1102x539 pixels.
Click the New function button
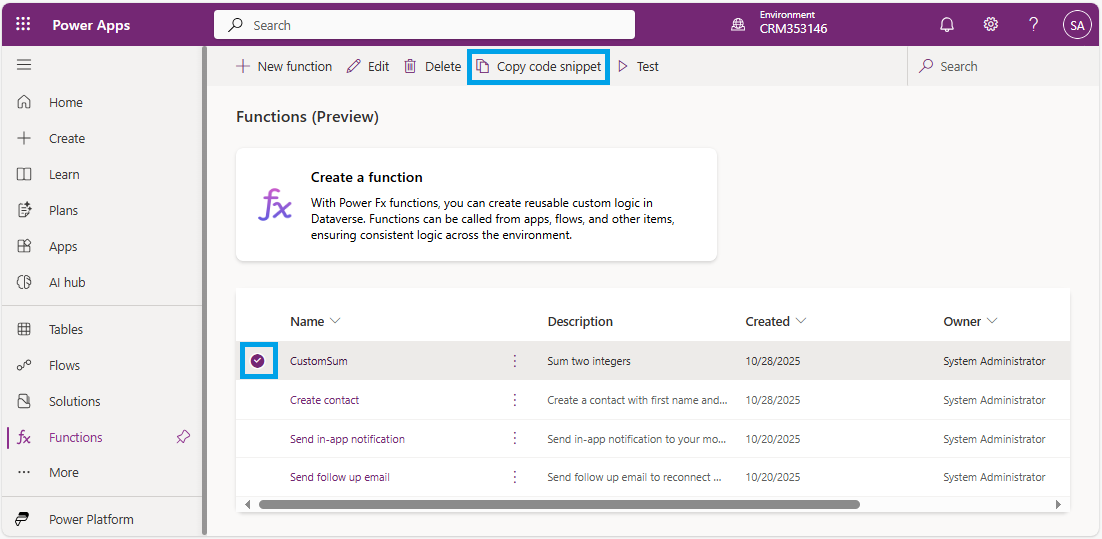coord(284,66)
